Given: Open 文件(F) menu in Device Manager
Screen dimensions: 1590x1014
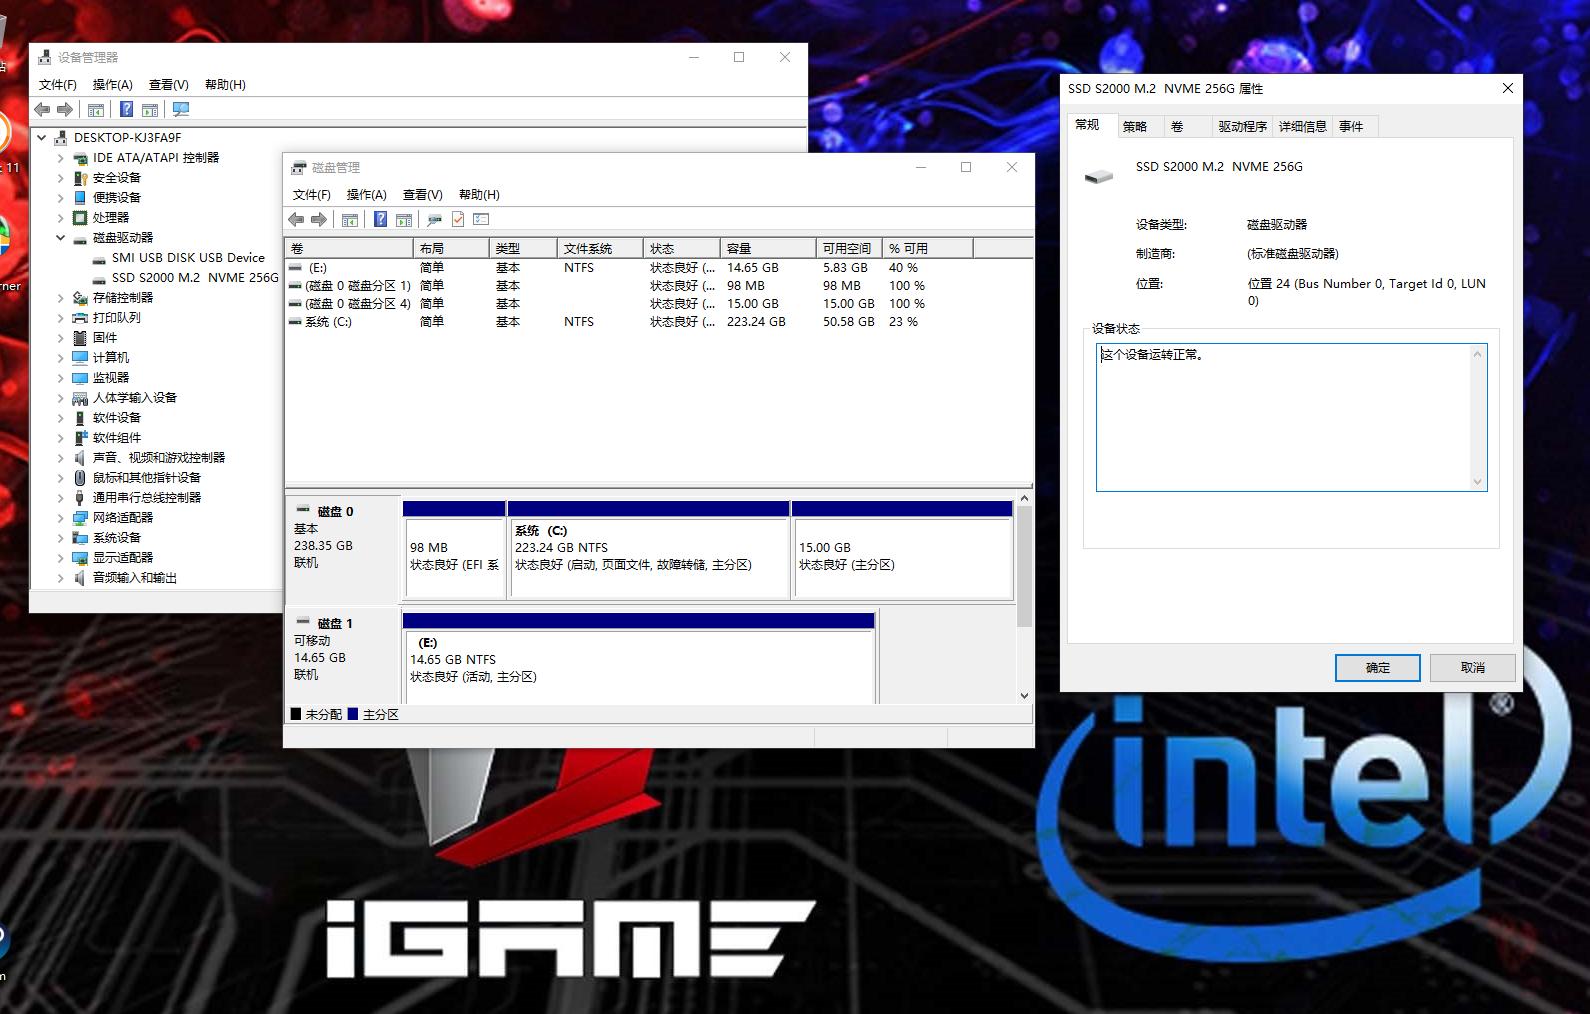Looking at the screenshot, I should coord(58,85).
